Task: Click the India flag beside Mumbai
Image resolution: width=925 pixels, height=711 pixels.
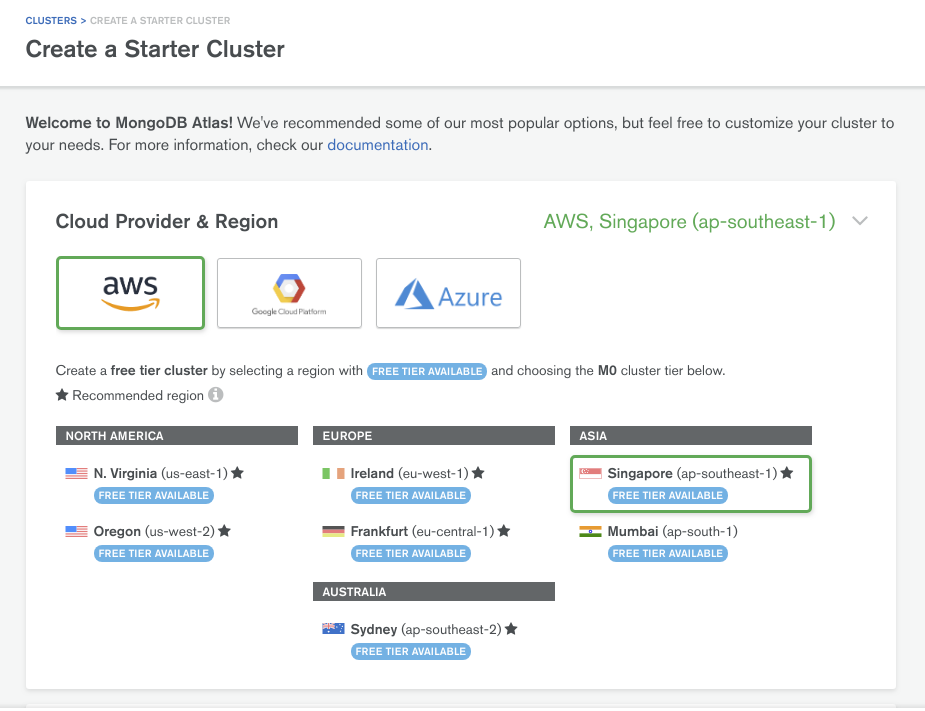Action: pyautogui.click(x=590, y=531)
